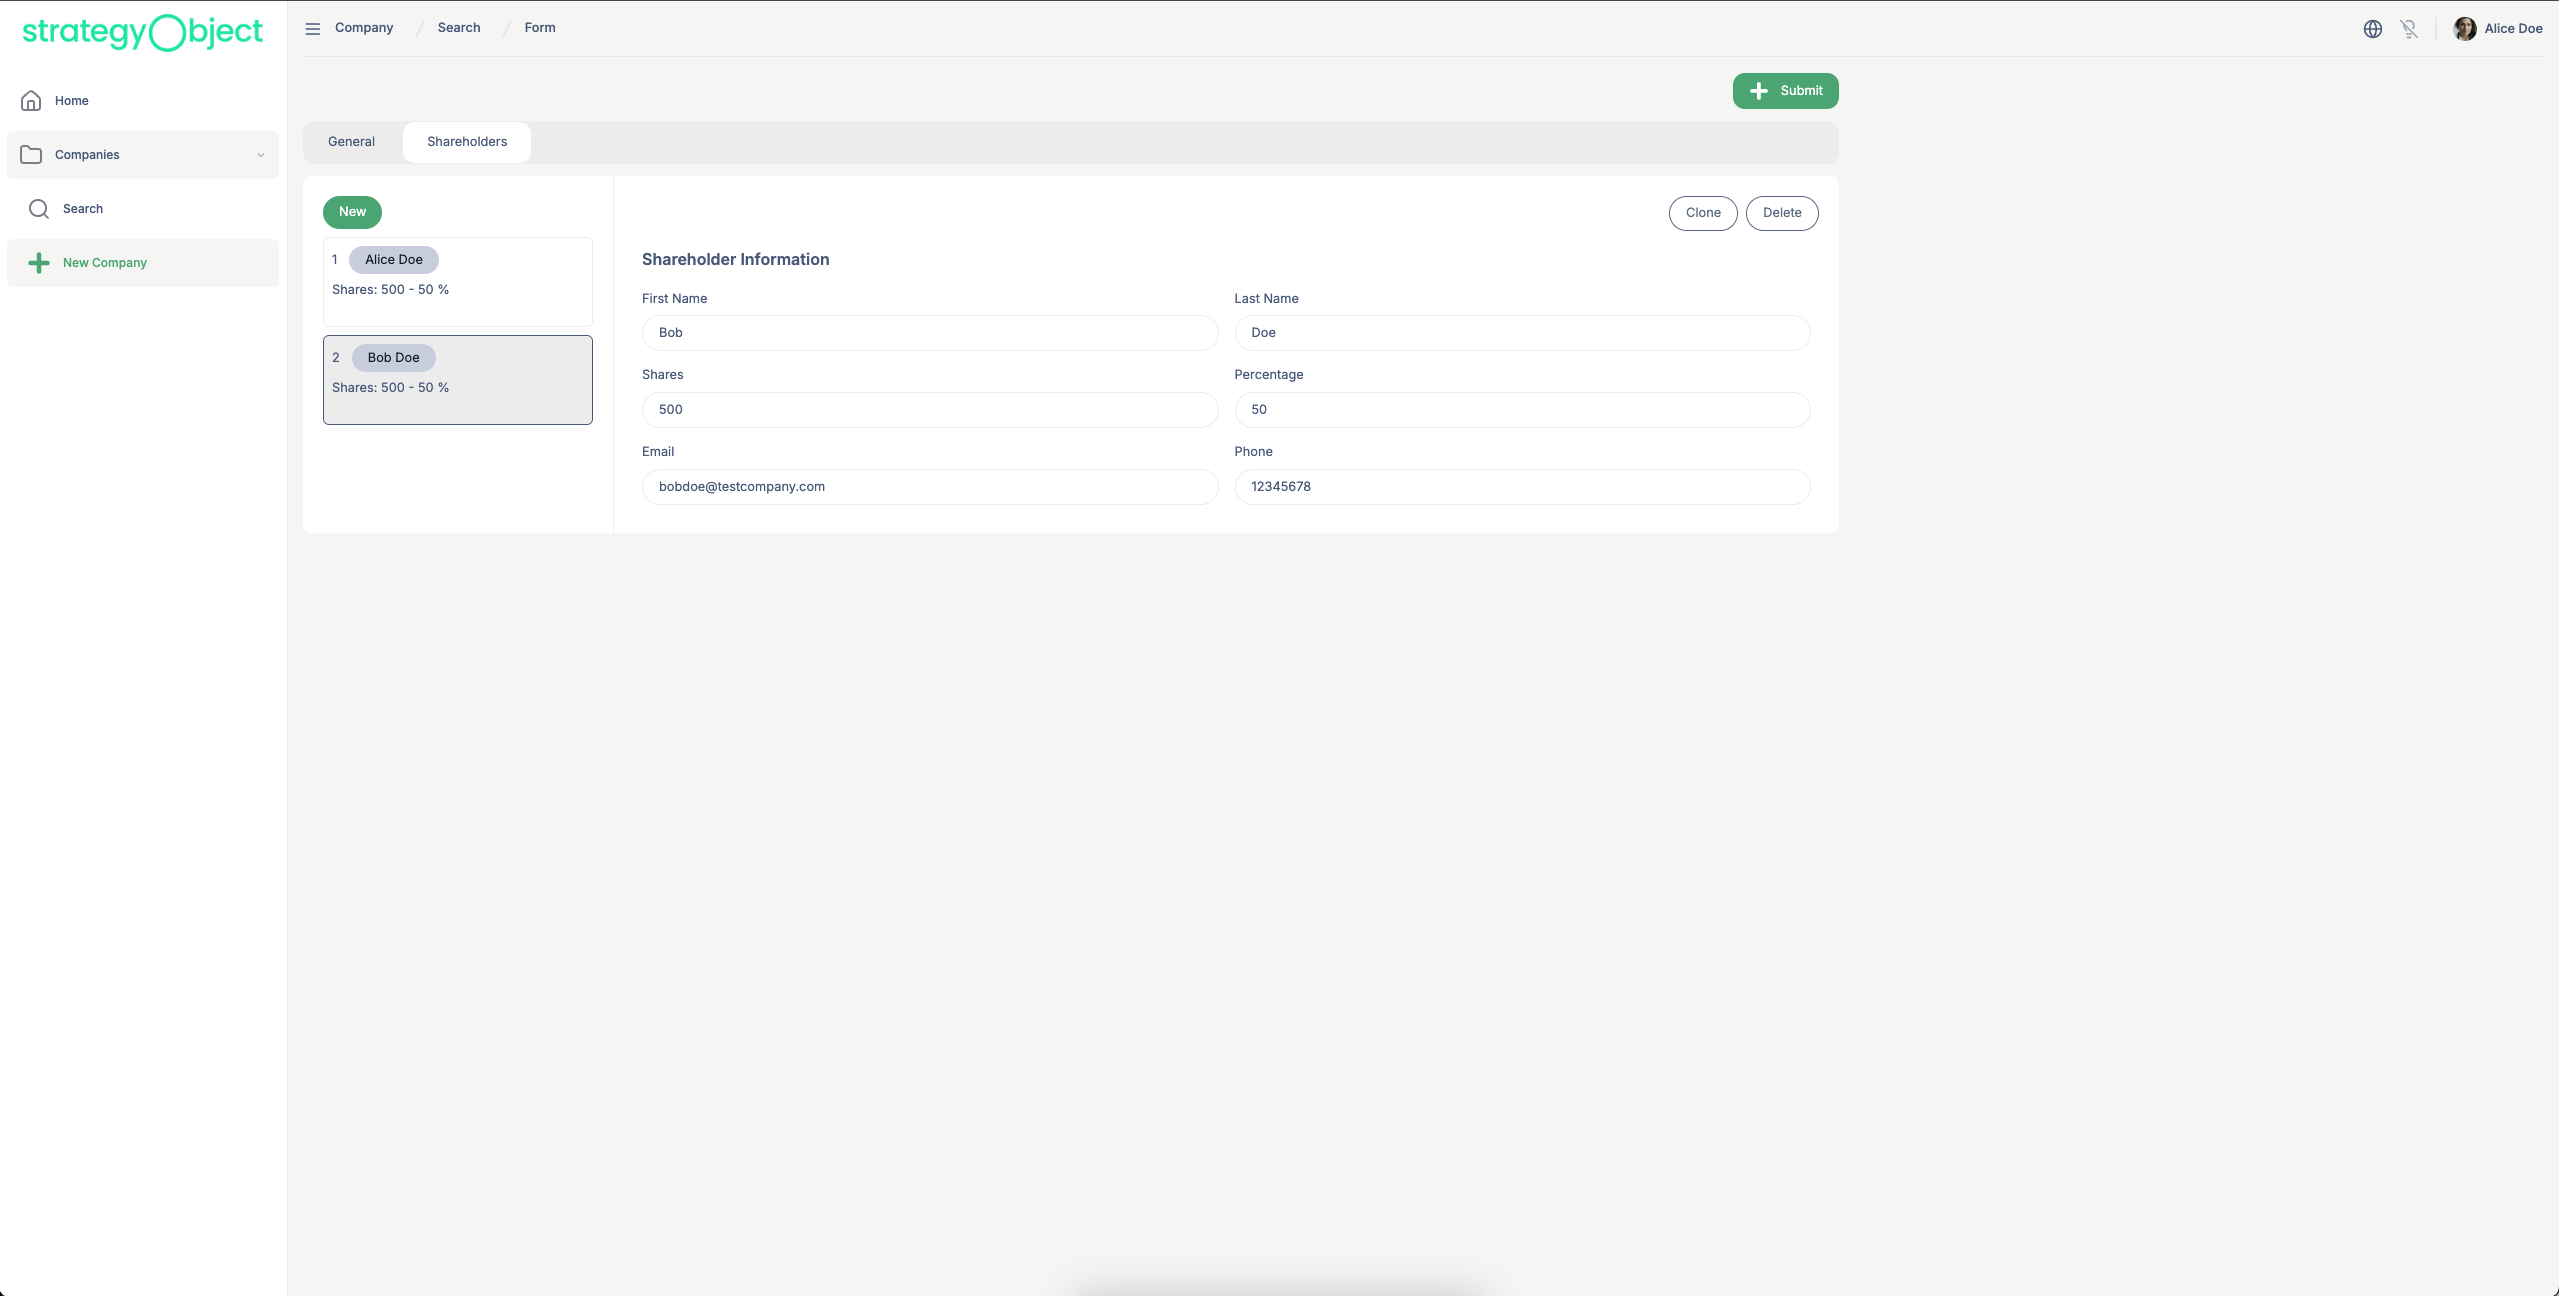Image resolution: width=2559 pixels, height=1296 pixels.
Task: Click the muted notifications bell icon
Action: coord(2408,29)
